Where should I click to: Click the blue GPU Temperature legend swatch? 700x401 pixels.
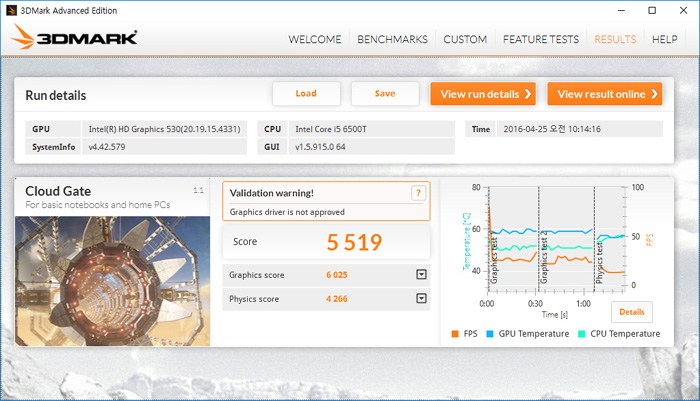click(x=490, y=334)
